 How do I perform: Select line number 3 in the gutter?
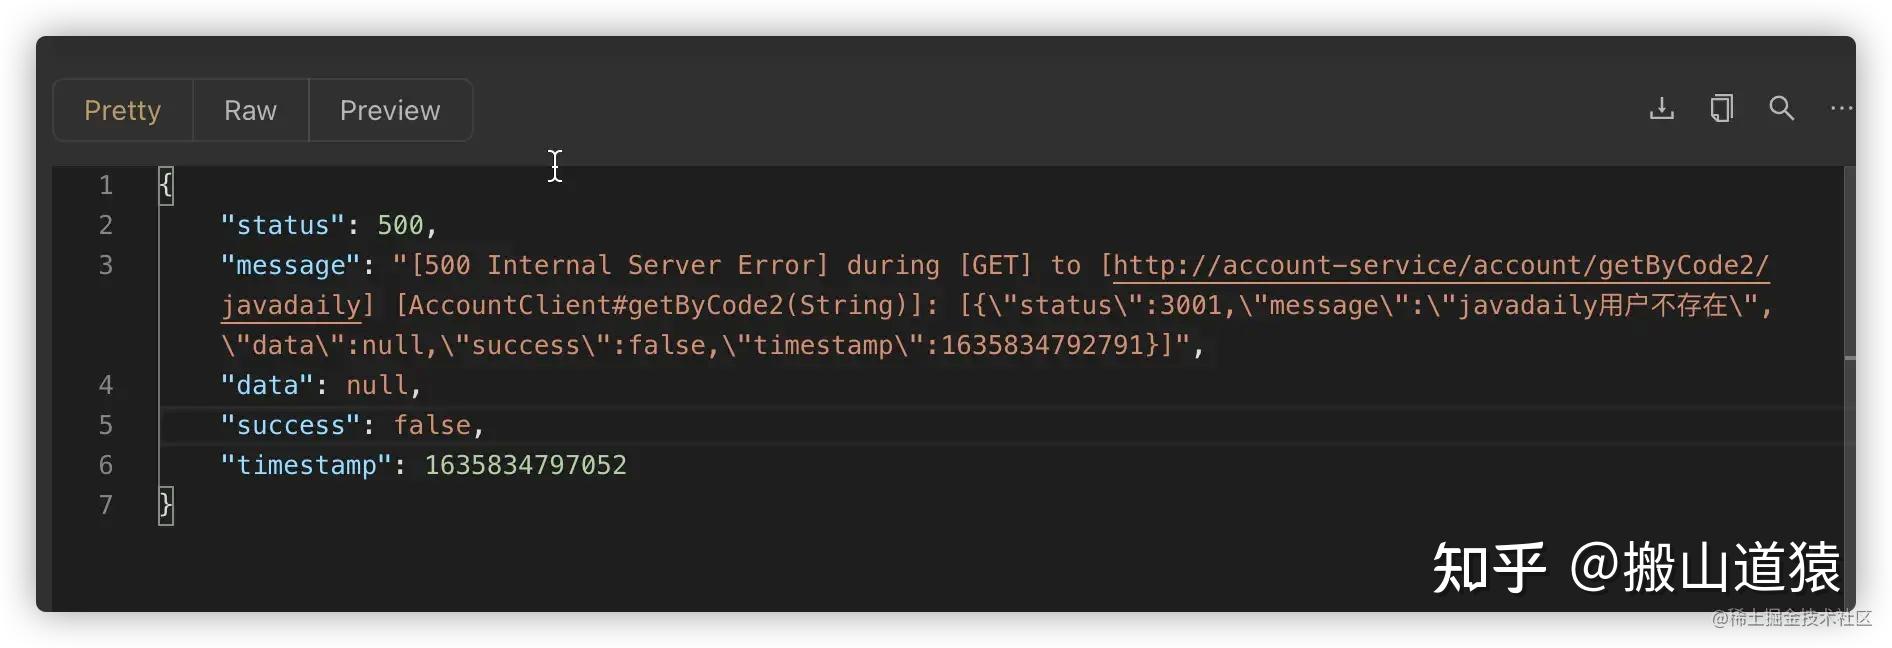click(105, 265)
